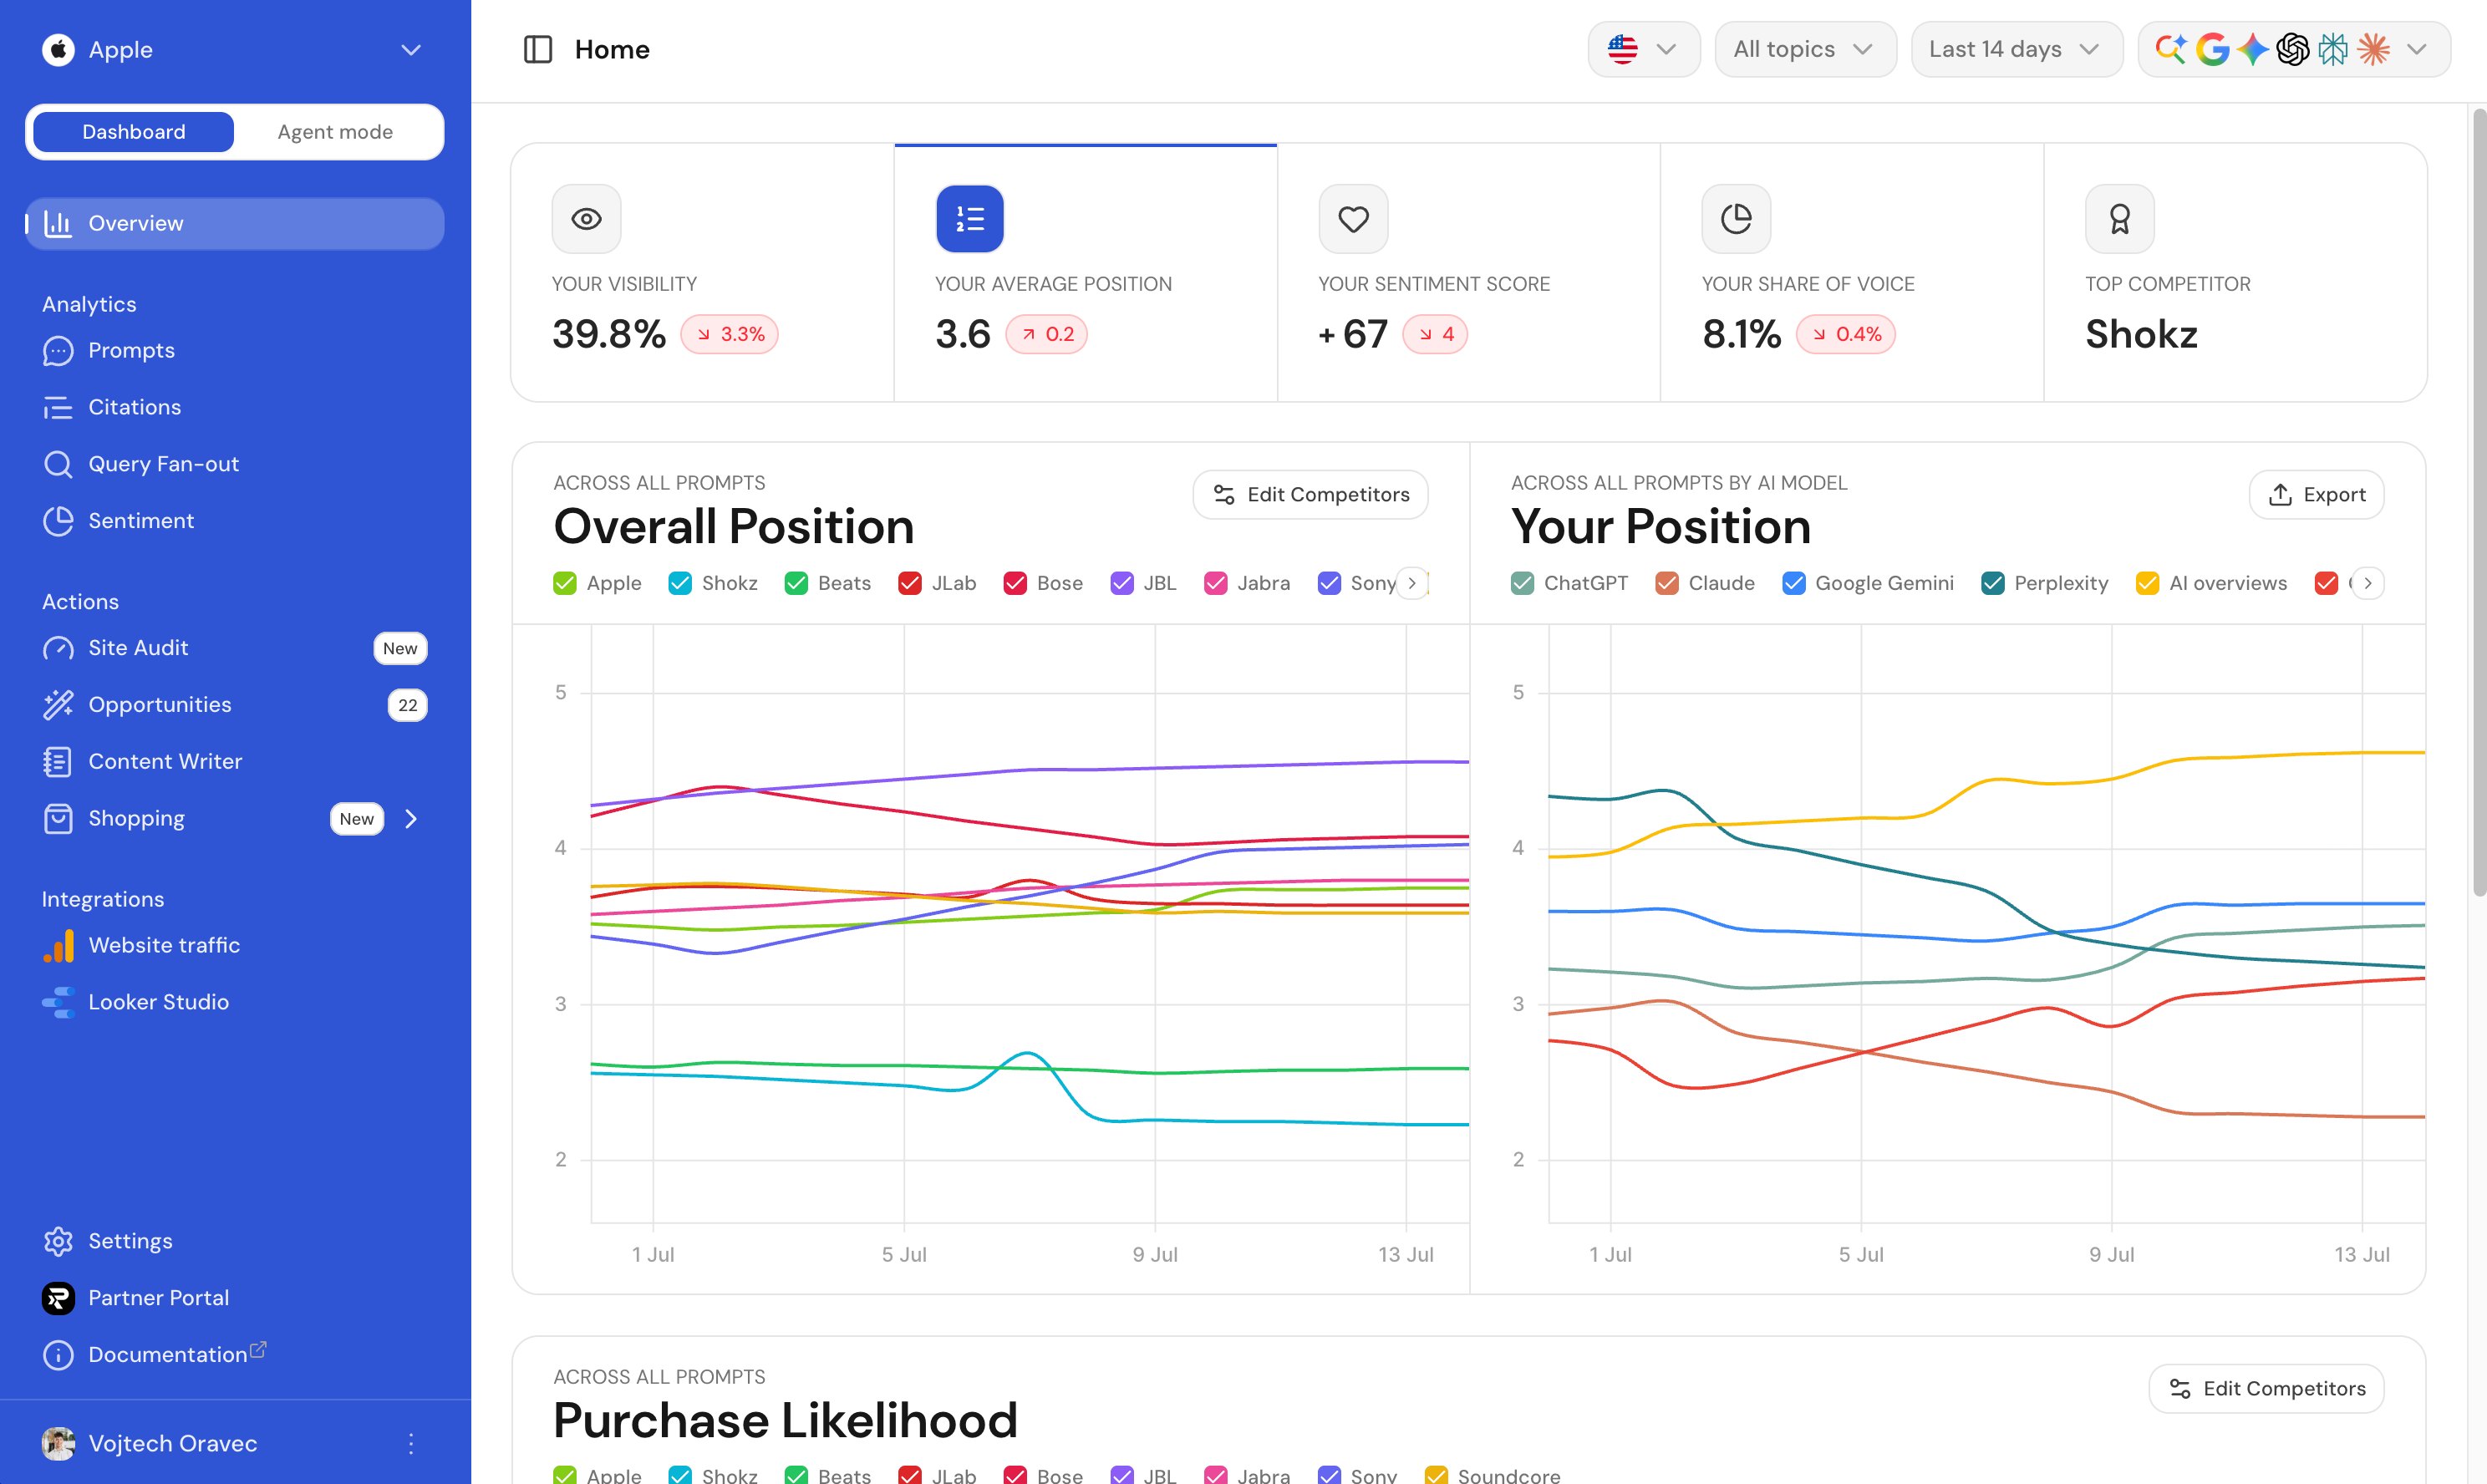Click Edit Competitors in Purchase Likelihood
Viewport: 2487px width, 1484px height.
[x=2266, y=1389]
